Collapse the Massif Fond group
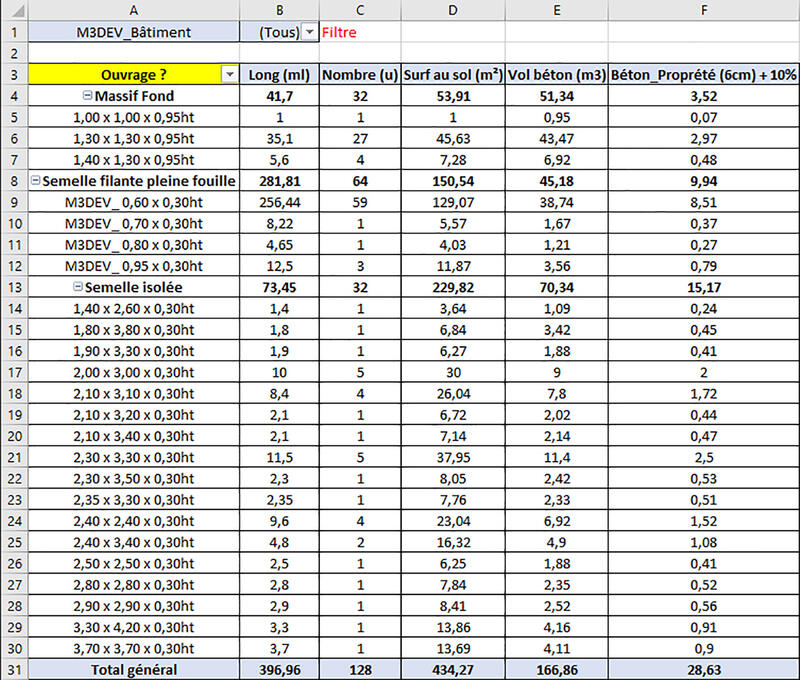This screenshot has height=680, width=800. [x=87, y=96]
